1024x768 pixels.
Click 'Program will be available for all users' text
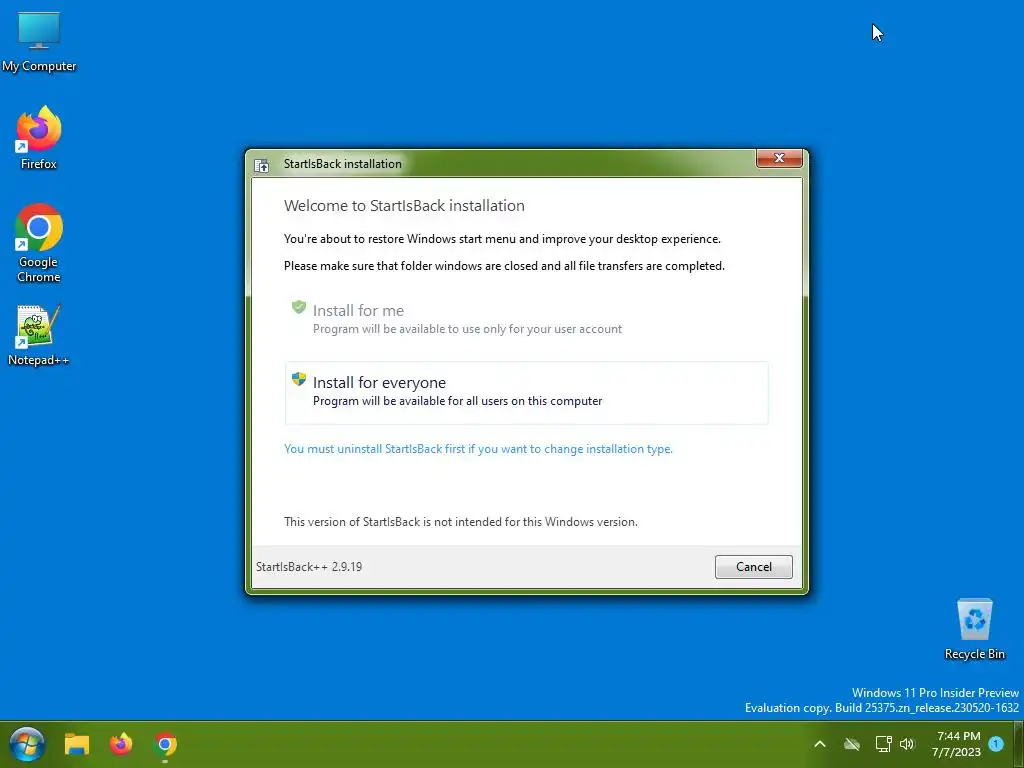click(457, 401)
